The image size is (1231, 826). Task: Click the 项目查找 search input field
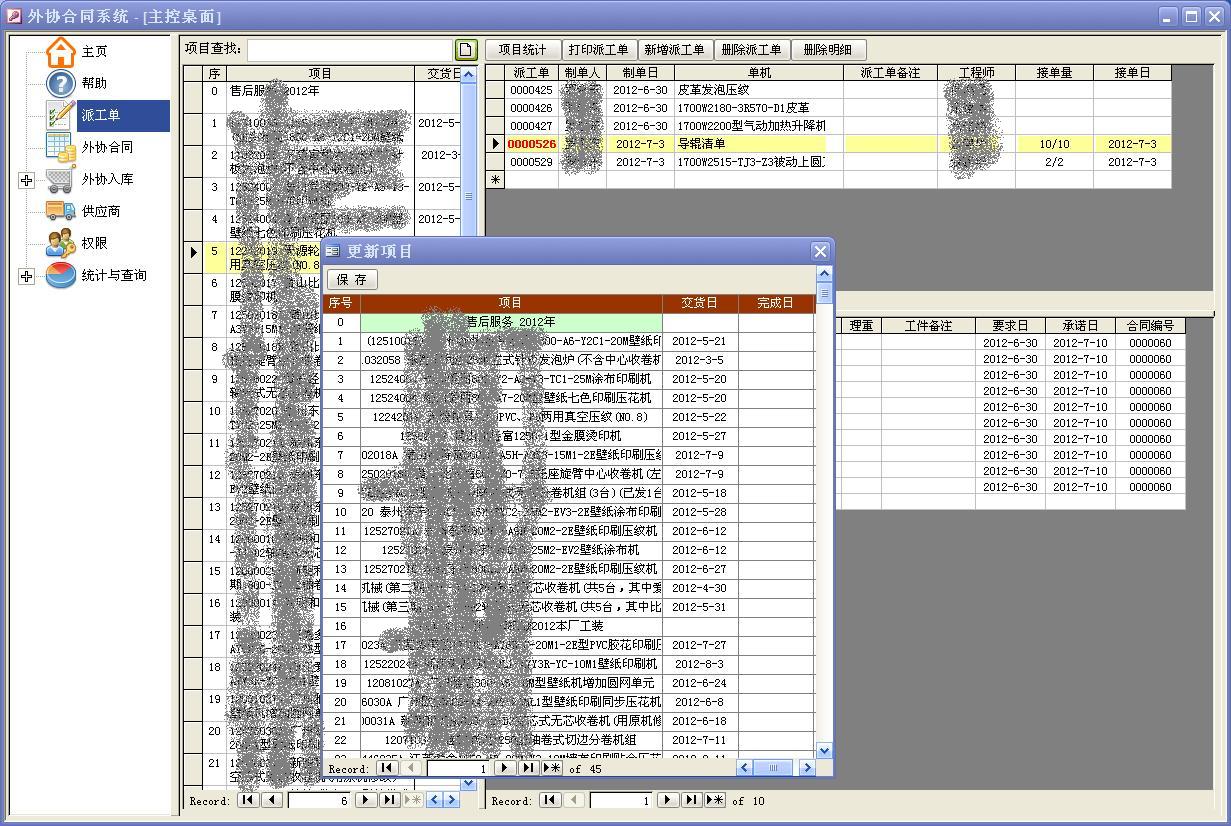(x=350, y=50)
